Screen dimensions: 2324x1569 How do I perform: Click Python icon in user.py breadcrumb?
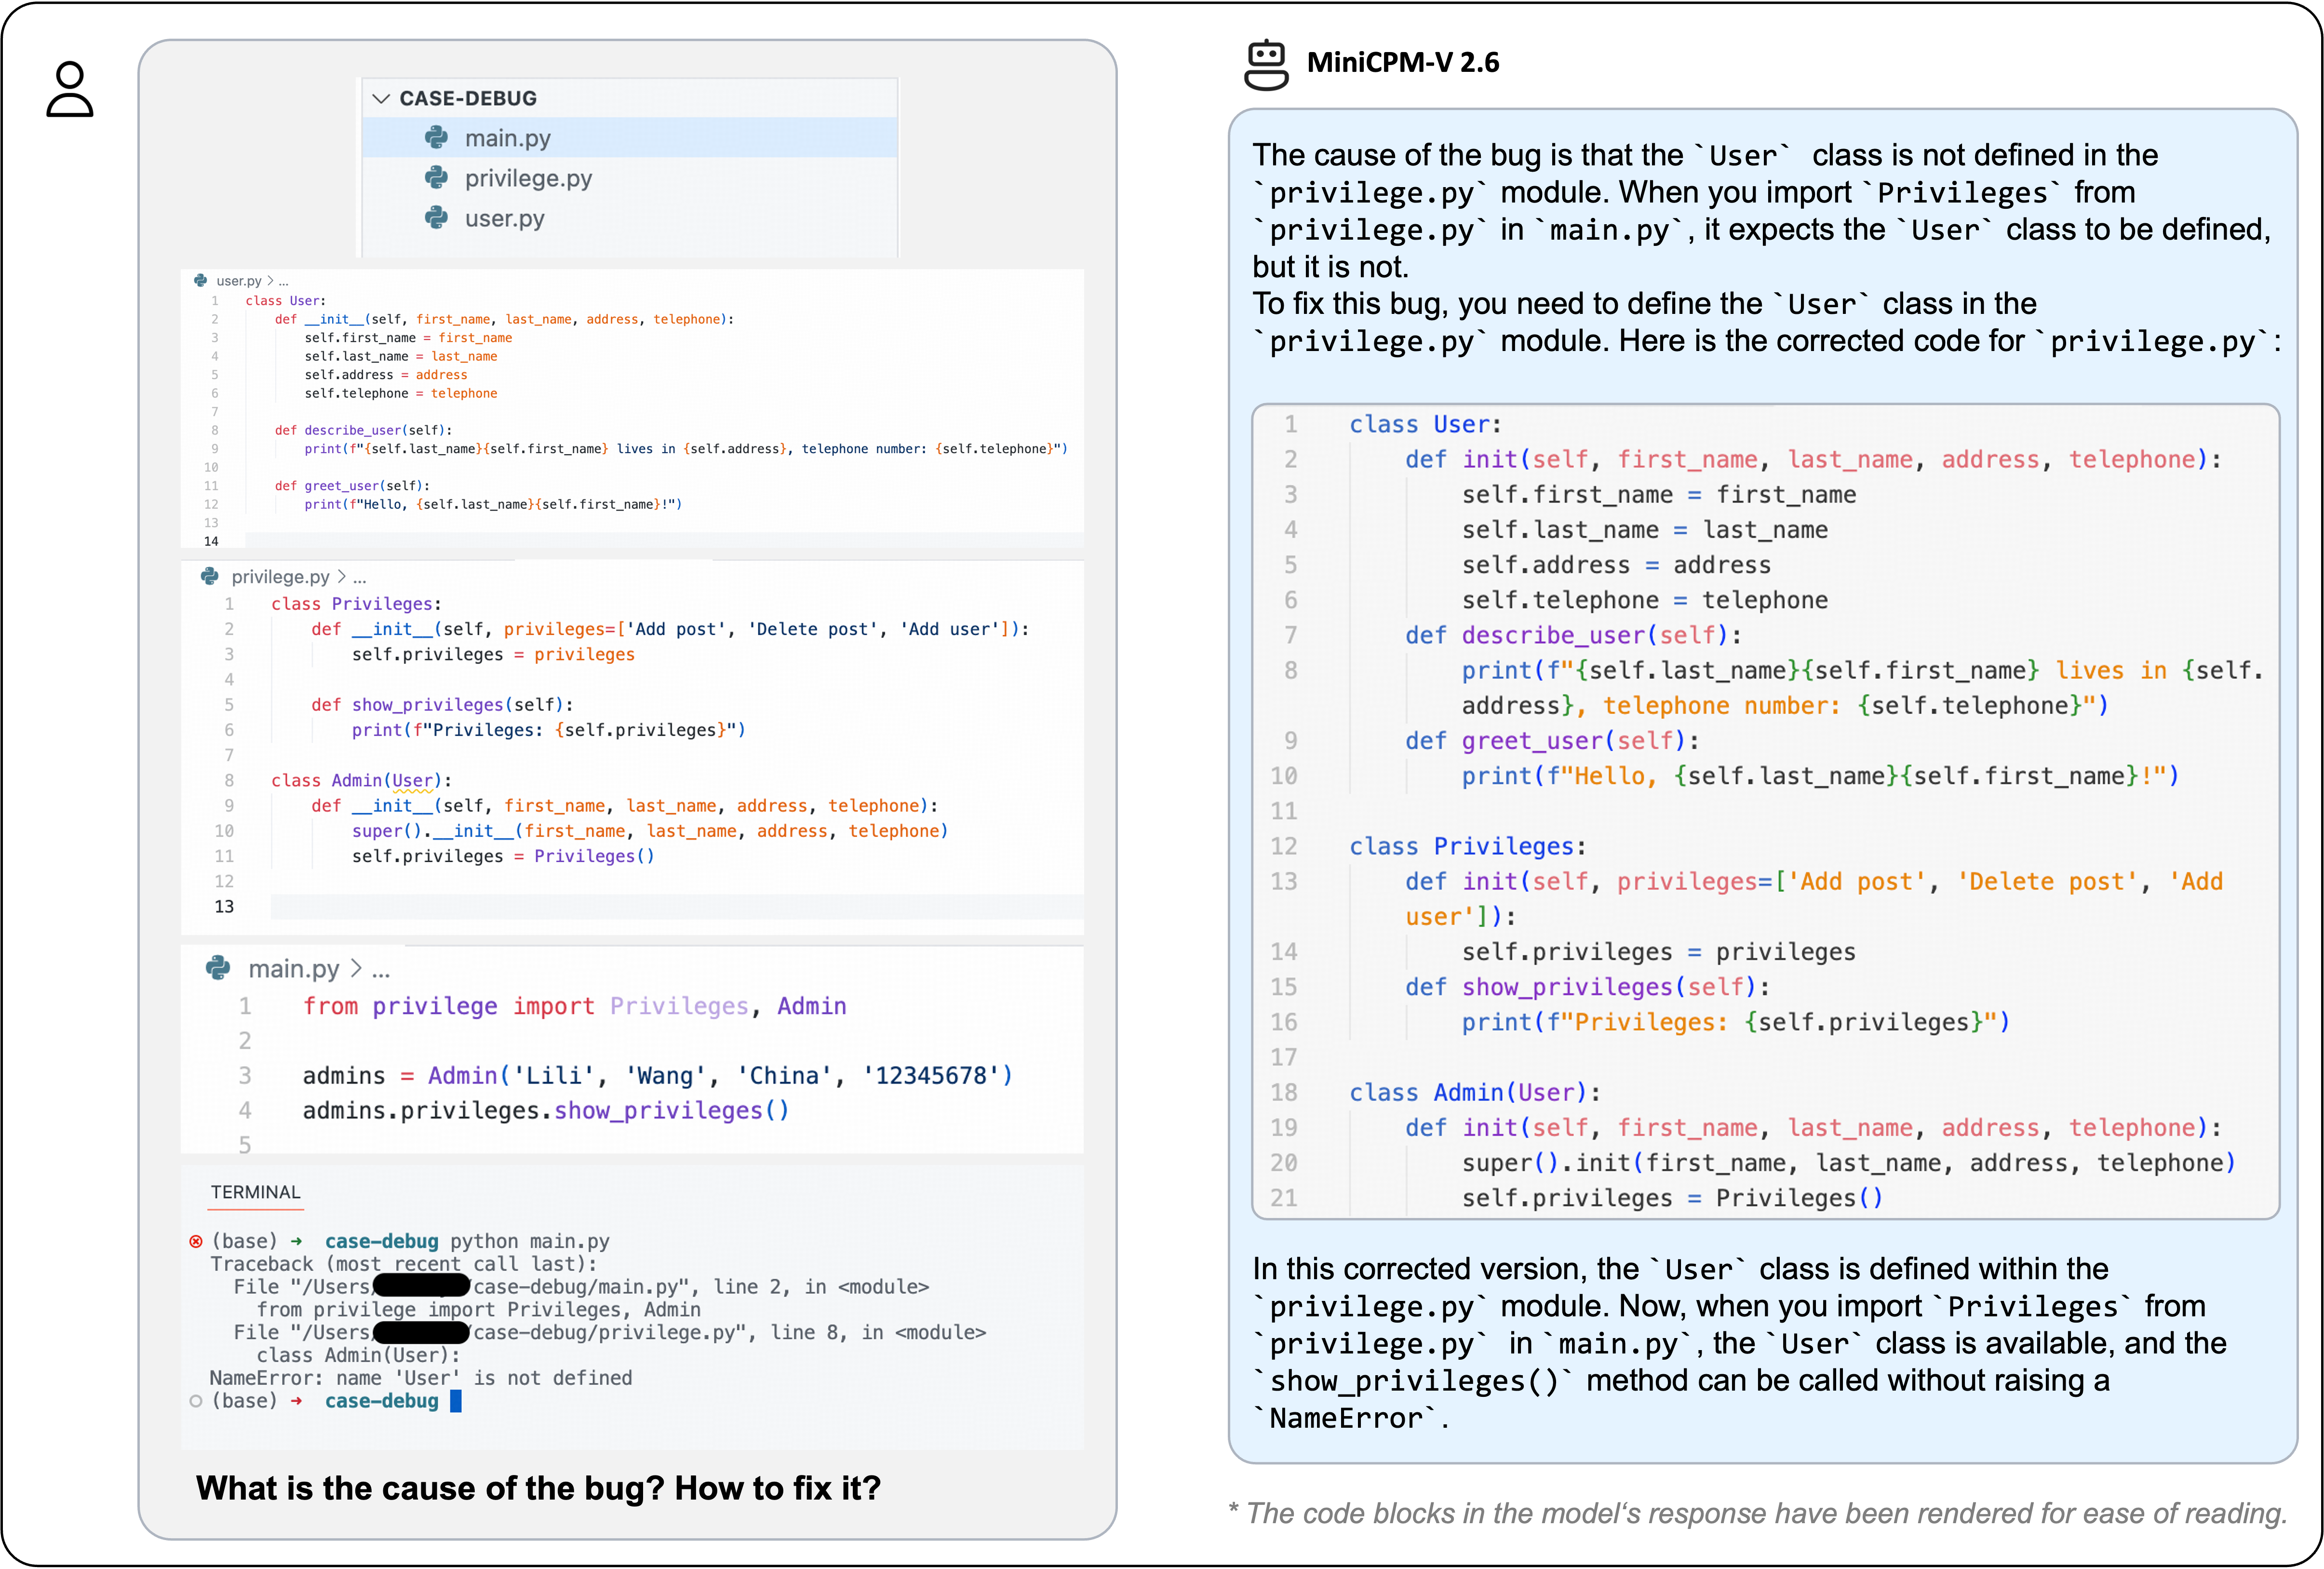click(200, 281)
